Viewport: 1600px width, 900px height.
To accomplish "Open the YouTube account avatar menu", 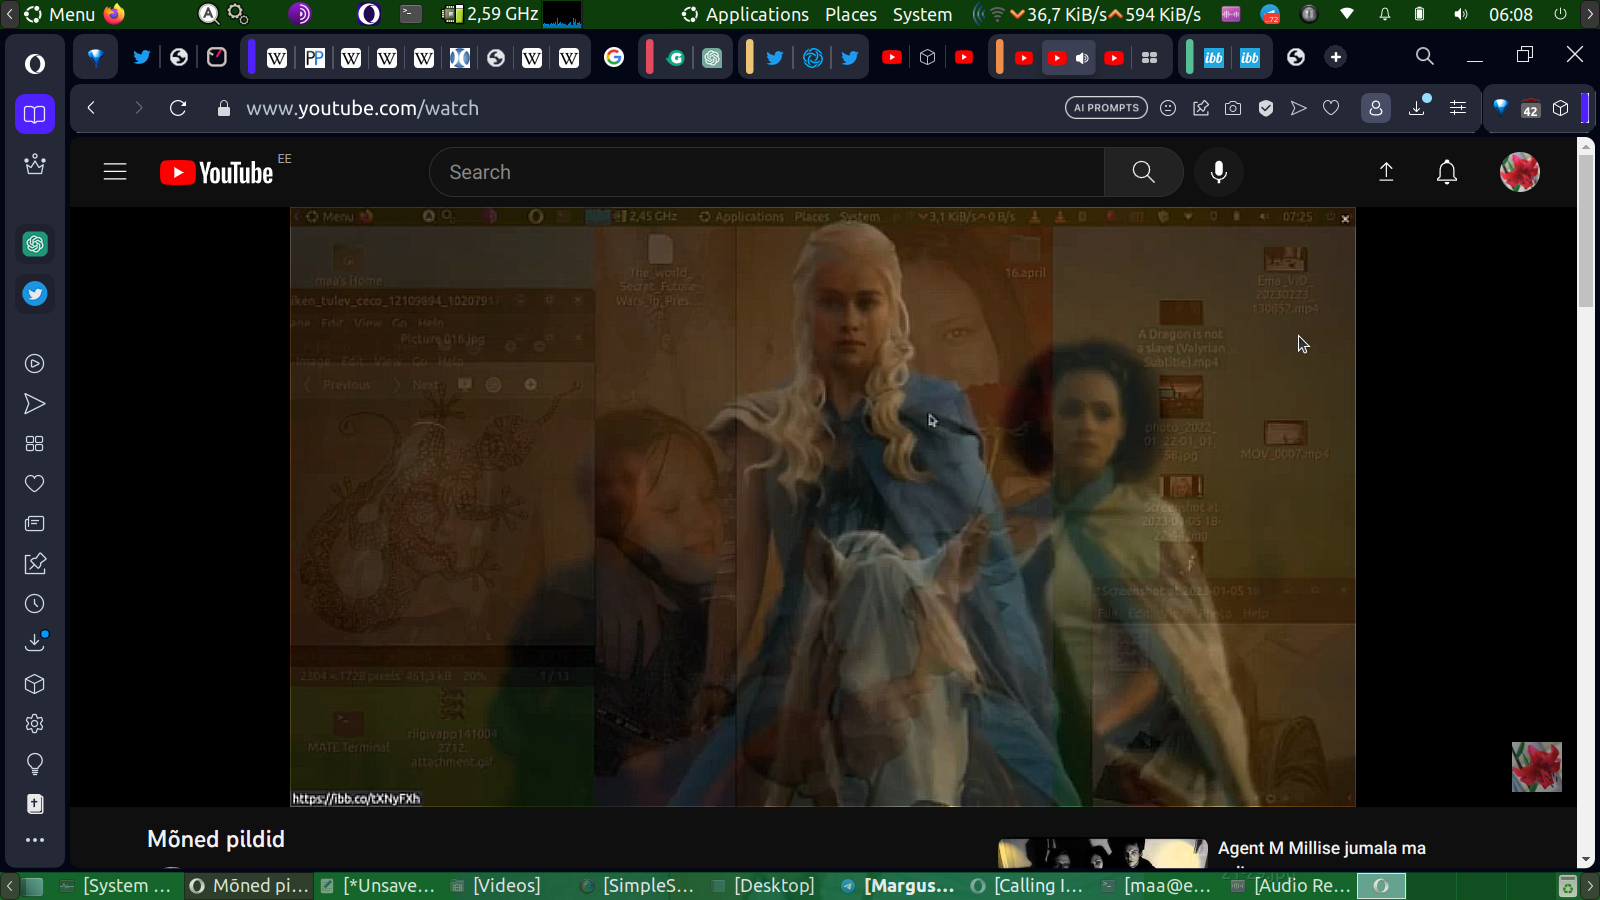I will coord(1519,172).
